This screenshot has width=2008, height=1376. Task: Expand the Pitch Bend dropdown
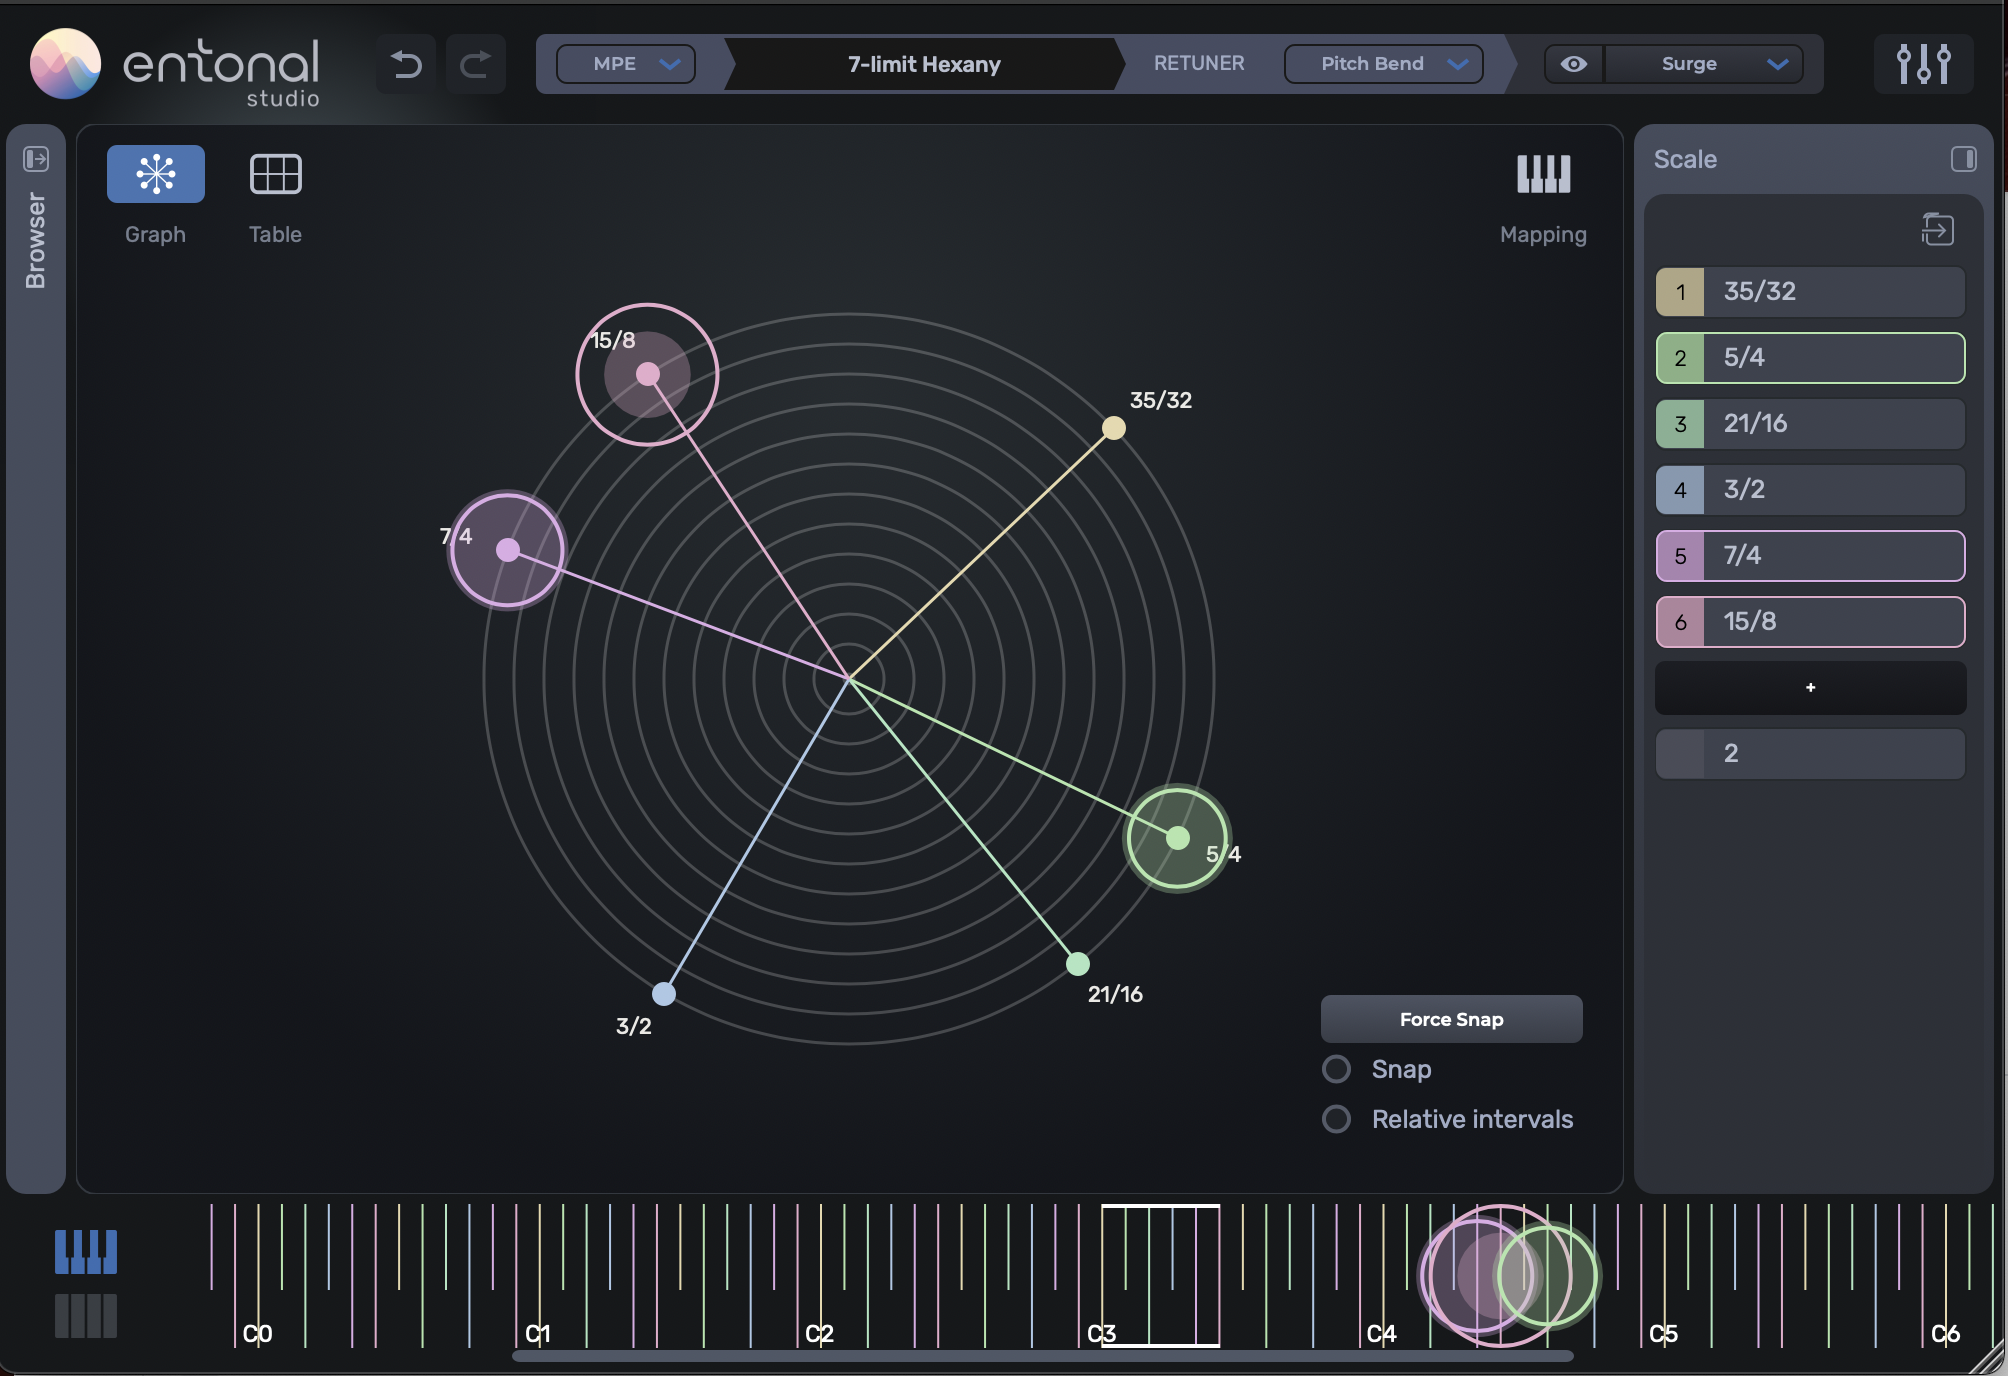[1384, 63]
